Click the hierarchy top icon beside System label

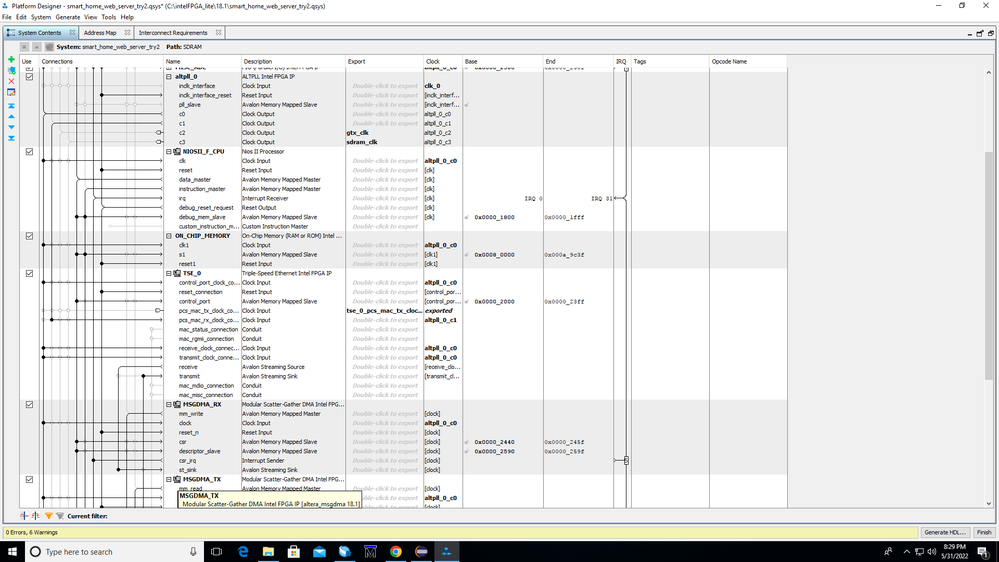point(24,47)
